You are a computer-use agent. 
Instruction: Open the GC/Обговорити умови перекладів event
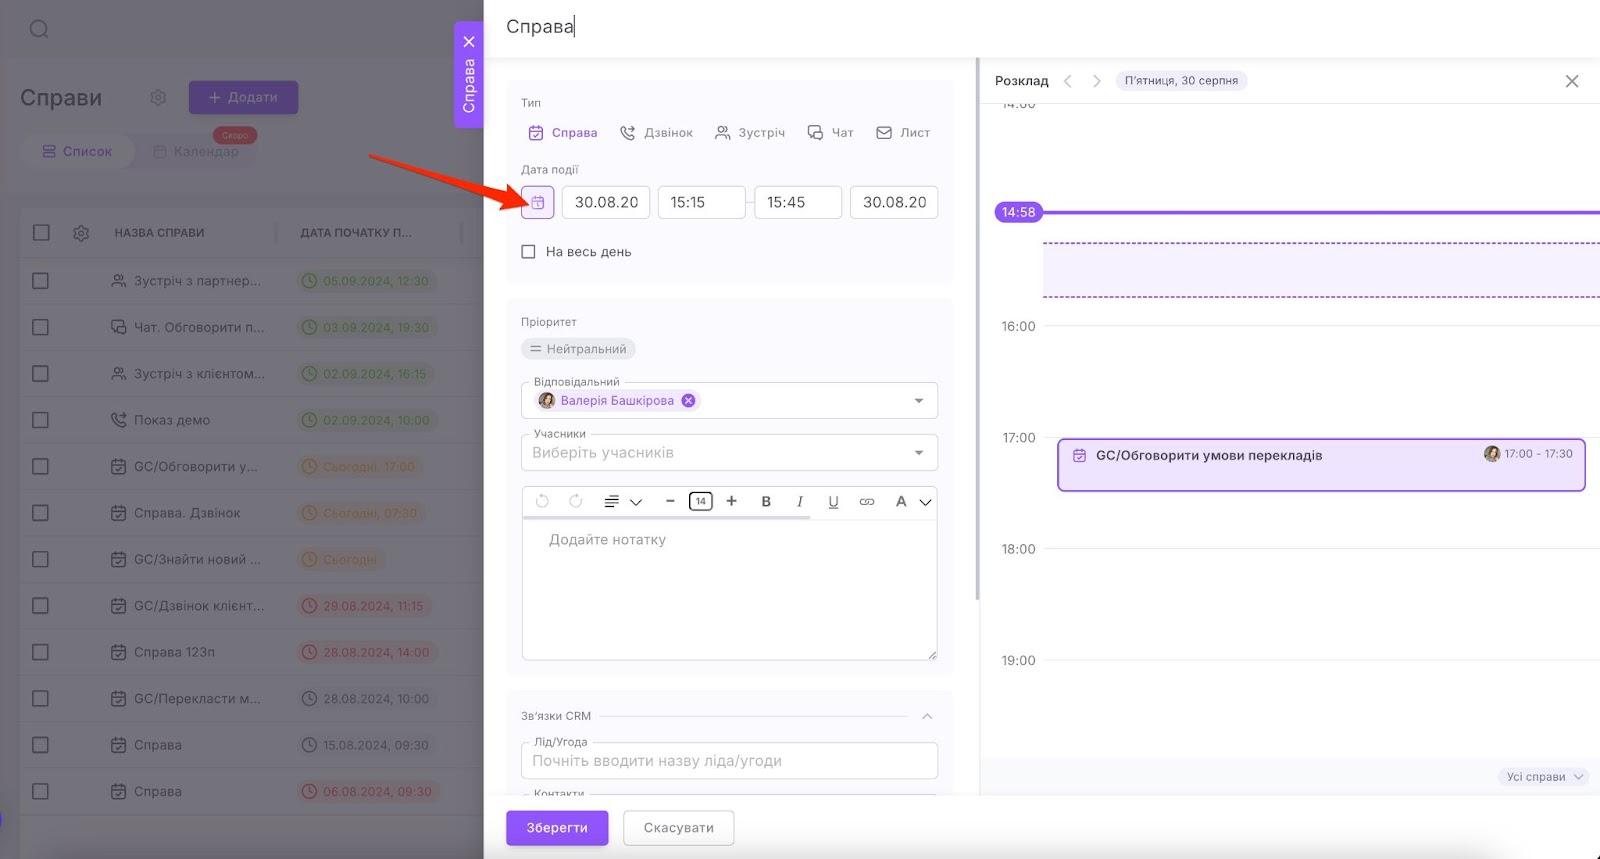(x=1321, y=465)
